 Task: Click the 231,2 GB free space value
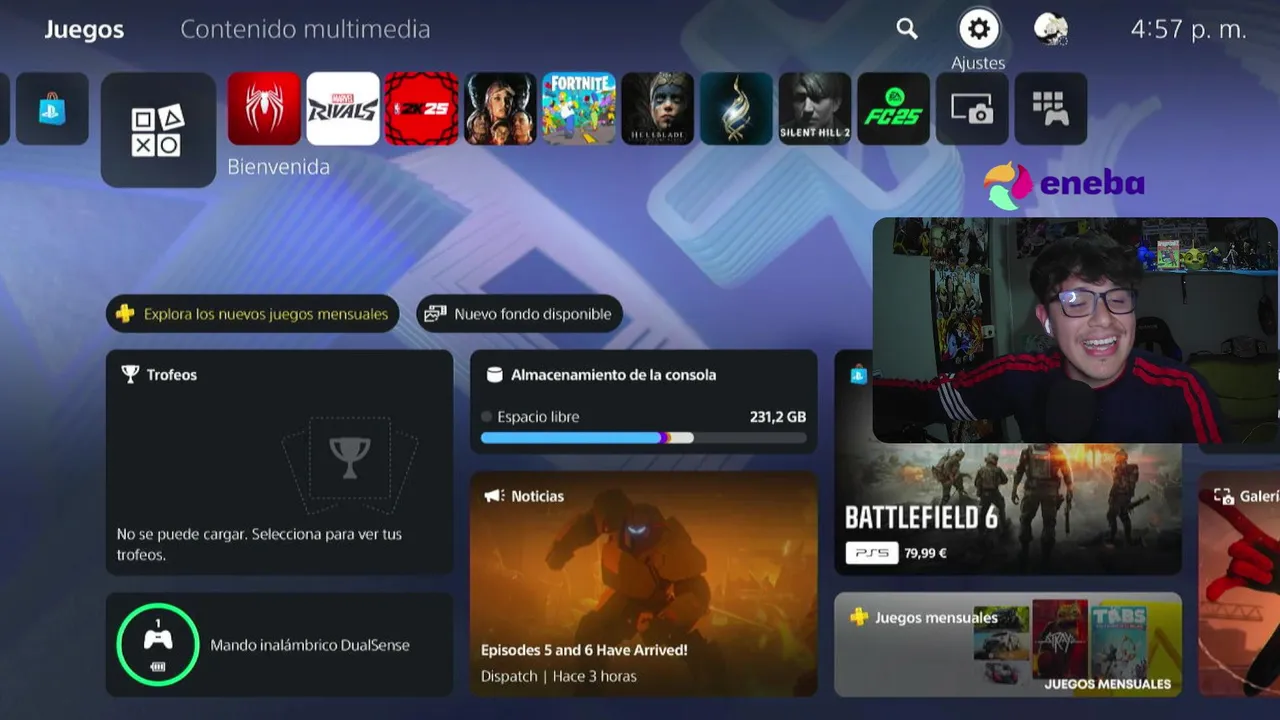[x=778, y=417]
